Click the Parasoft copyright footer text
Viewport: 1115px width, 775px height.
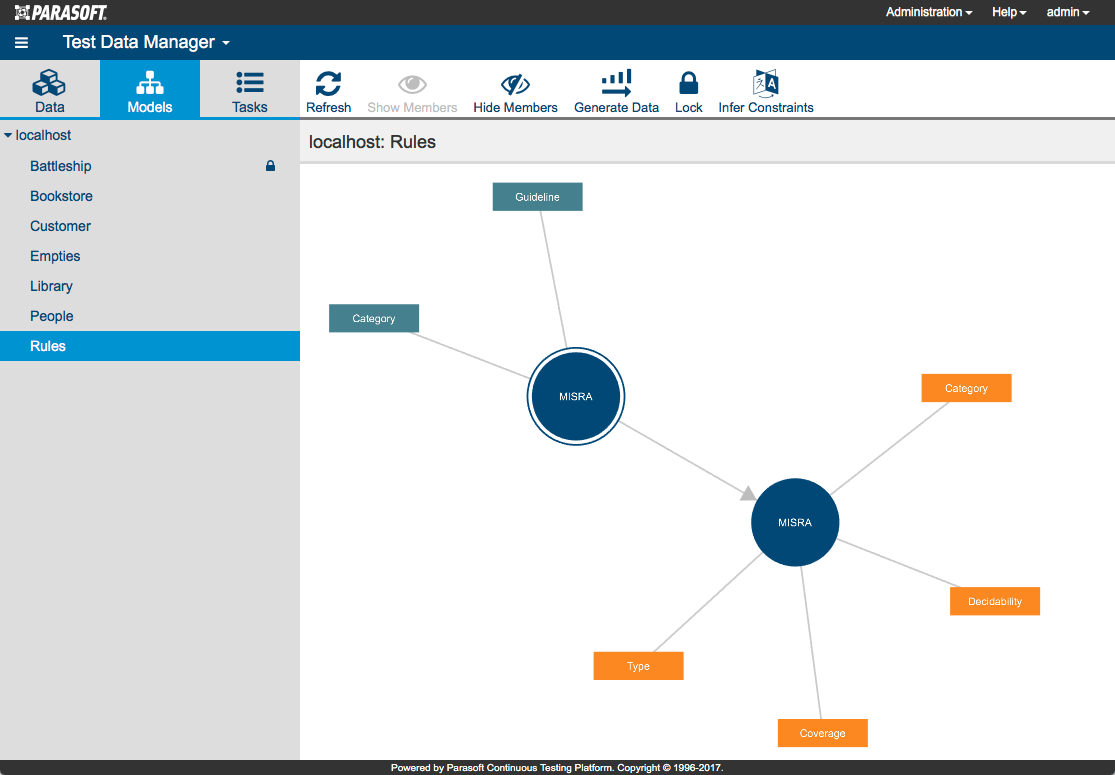[557, 768]
